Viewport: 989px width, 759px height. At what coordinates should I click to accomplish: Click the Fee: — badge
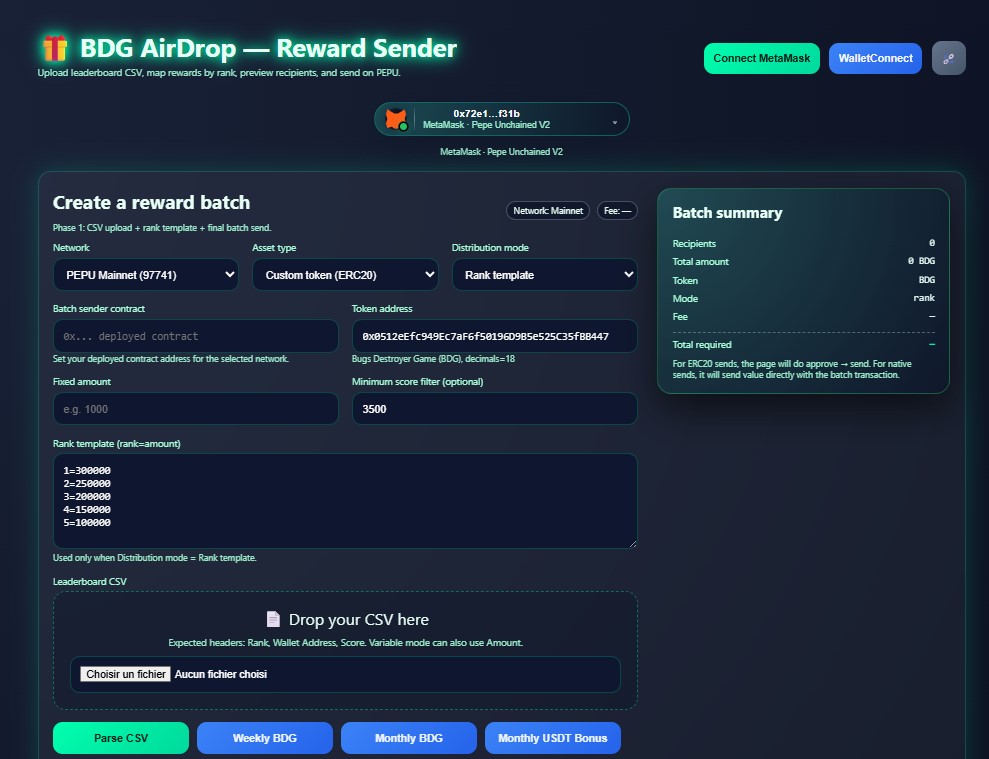(617, 211)
